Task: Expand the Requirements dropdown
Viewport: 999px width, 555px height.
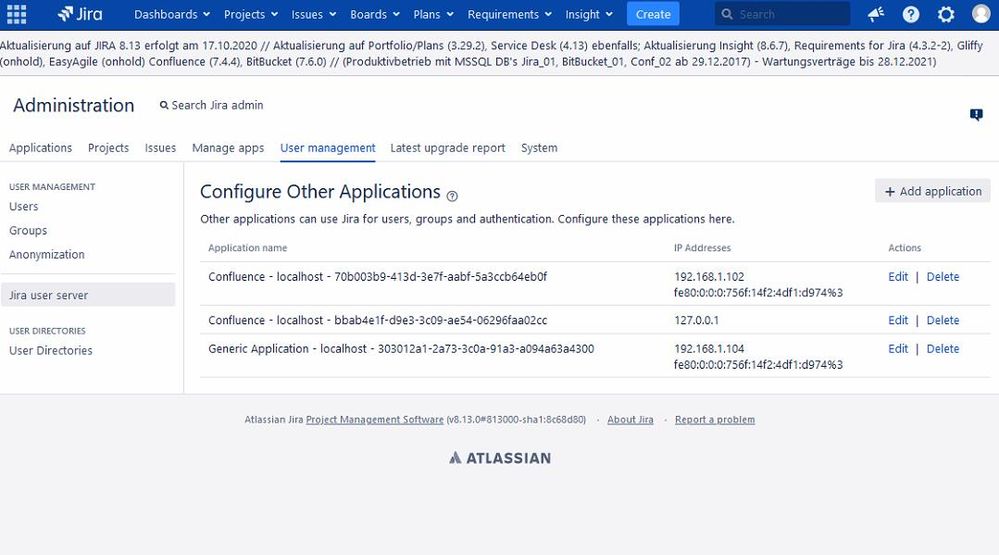Action: click(x=510, y=14)
